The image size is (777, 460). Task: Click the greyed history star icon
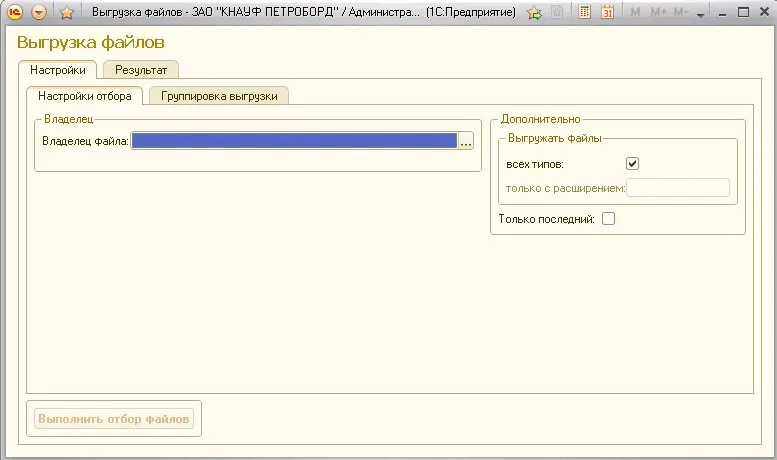click(x=557, y=12)
